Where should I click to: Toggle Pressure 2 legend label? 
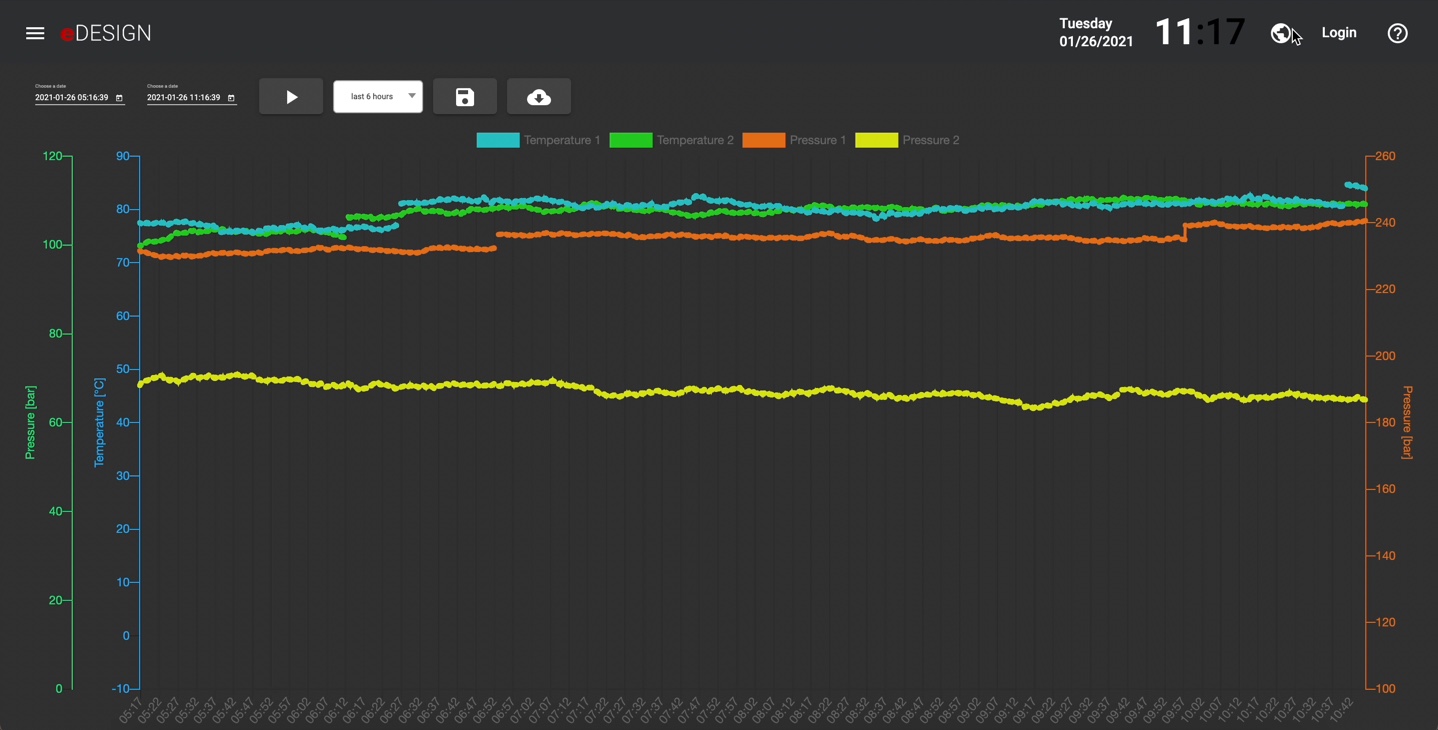930,140
